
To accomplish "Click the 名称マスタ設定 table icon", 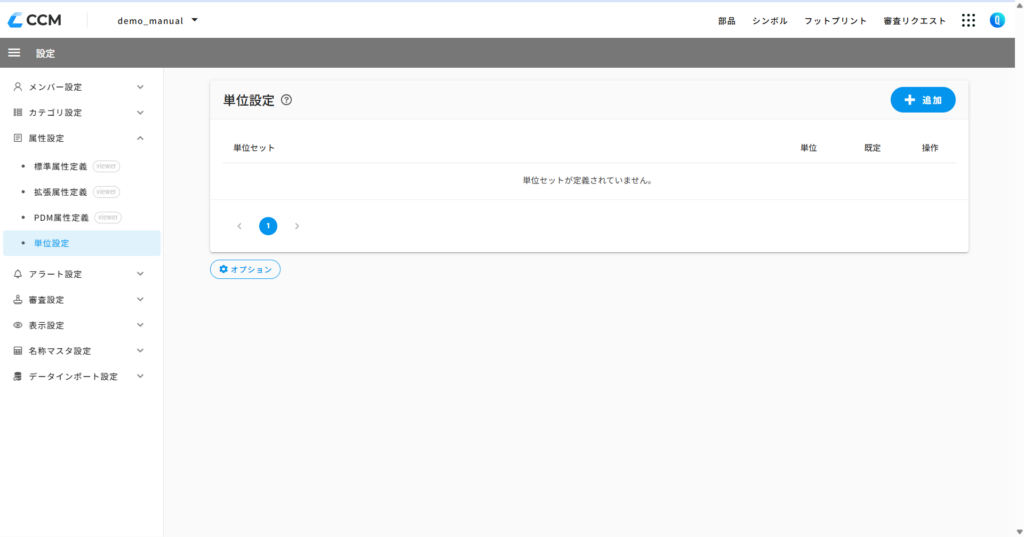I will click(18, 351).
